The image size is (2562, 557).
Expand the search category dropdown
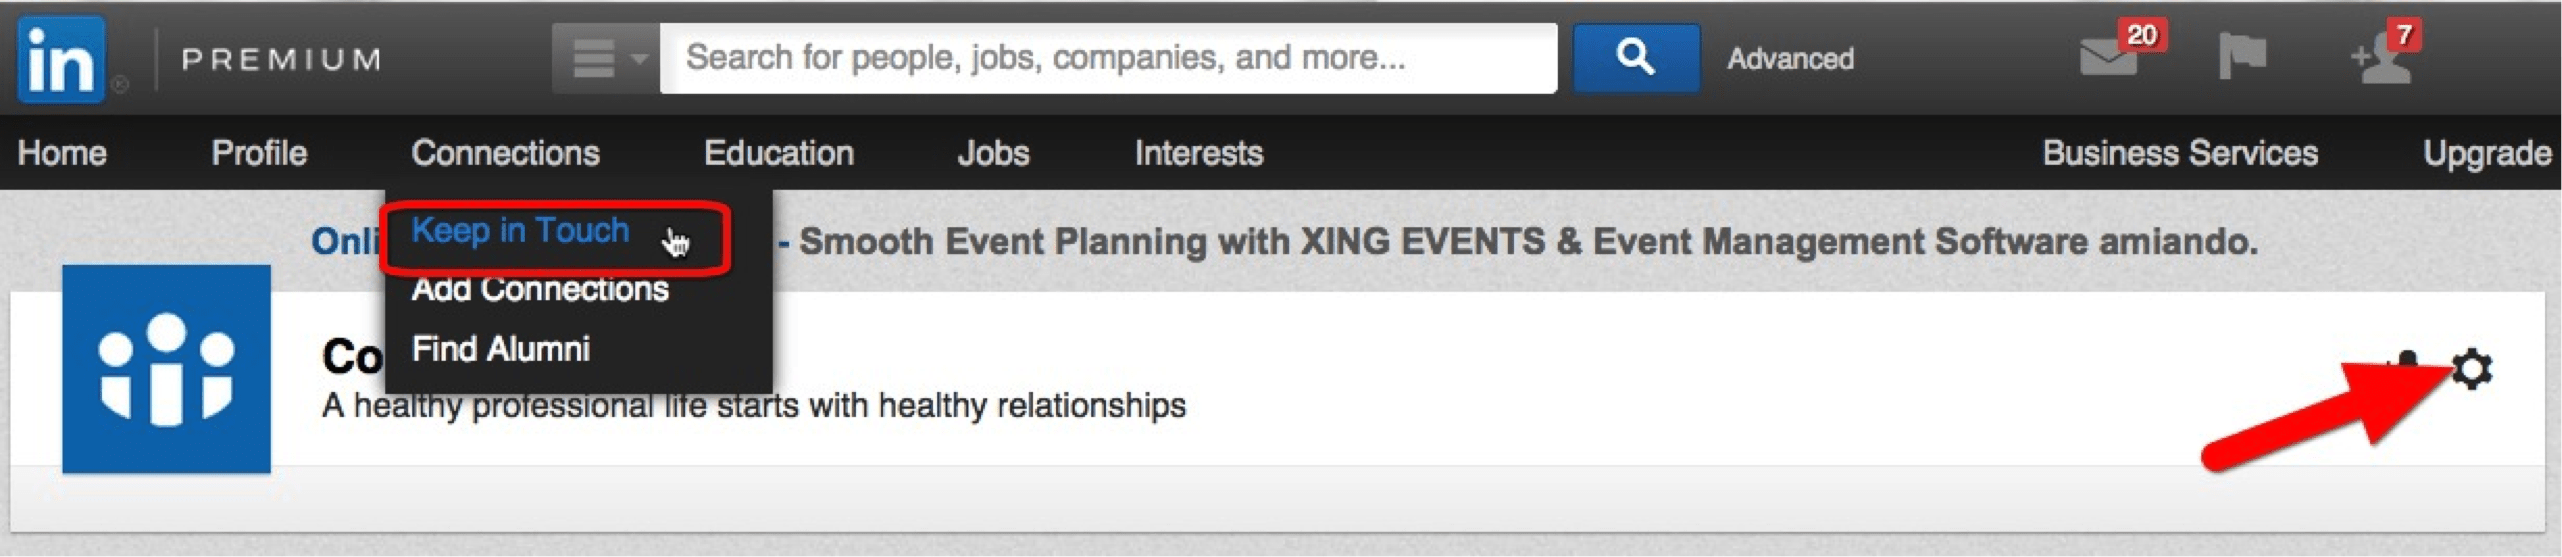click(606, 58)
